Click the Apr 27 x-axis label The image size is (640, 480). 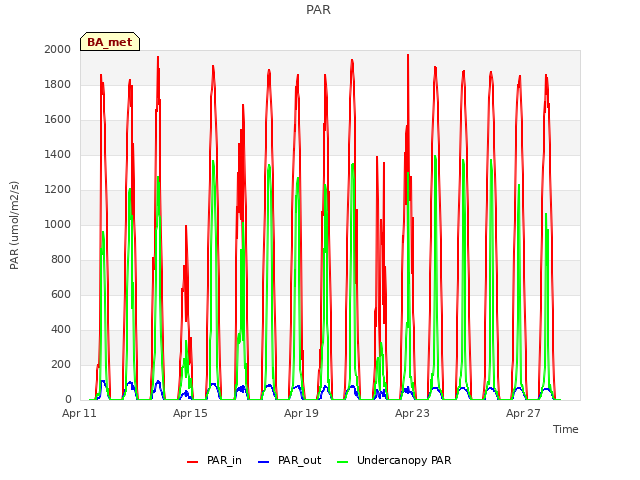(523, 413)
